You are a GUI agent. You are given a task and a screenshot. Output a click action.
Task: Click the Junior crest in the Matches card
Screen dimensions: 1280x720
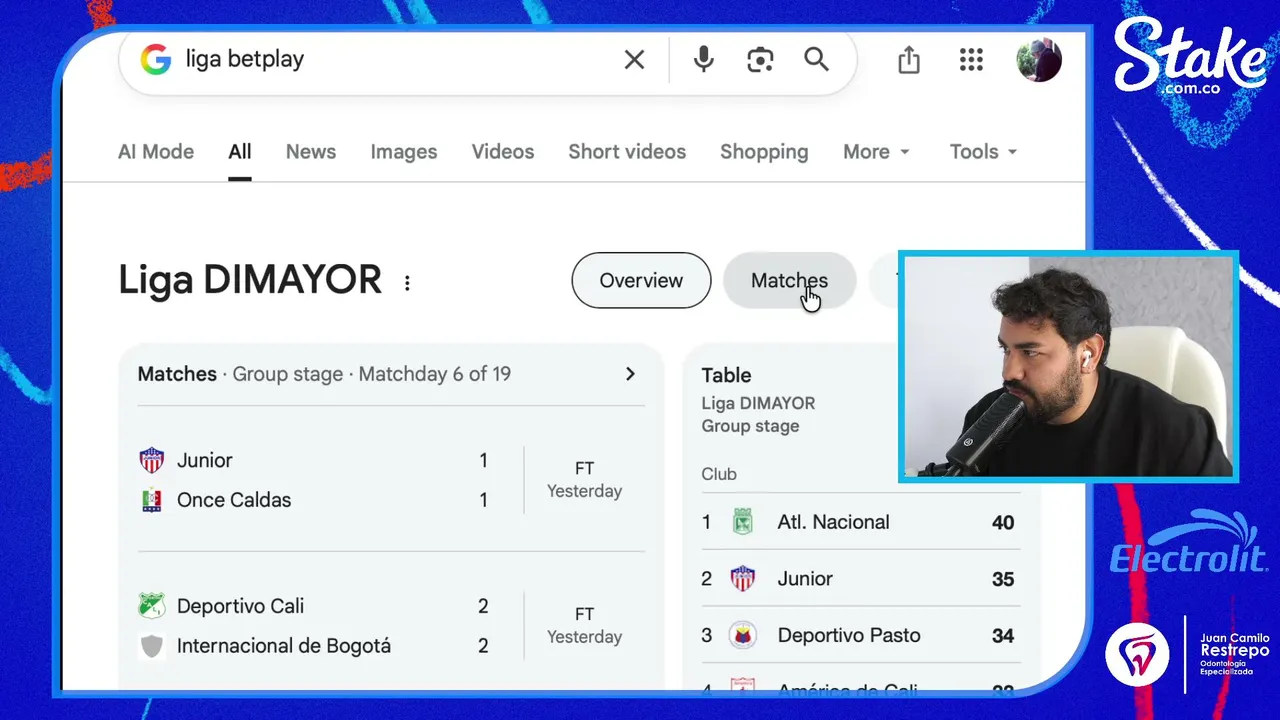pyautogui.click(x=151, y=461)
